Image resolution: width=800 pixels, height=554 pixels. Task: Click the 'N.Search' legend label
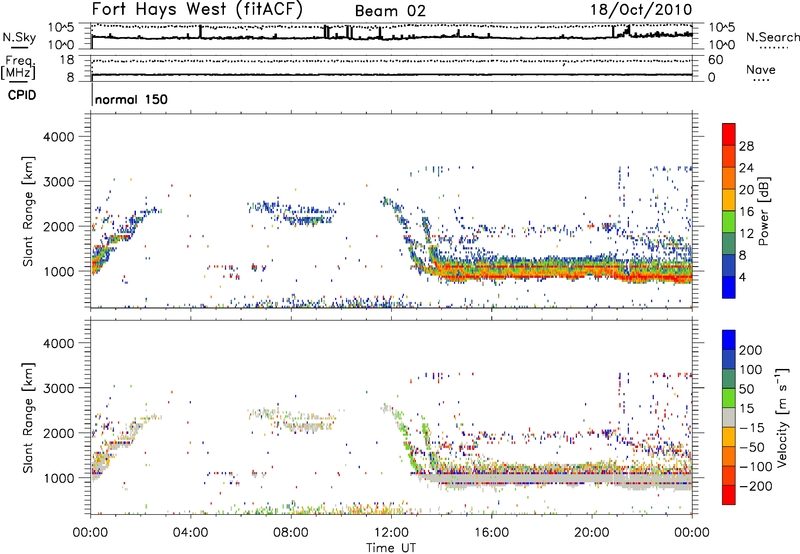(x=772, y=37)
